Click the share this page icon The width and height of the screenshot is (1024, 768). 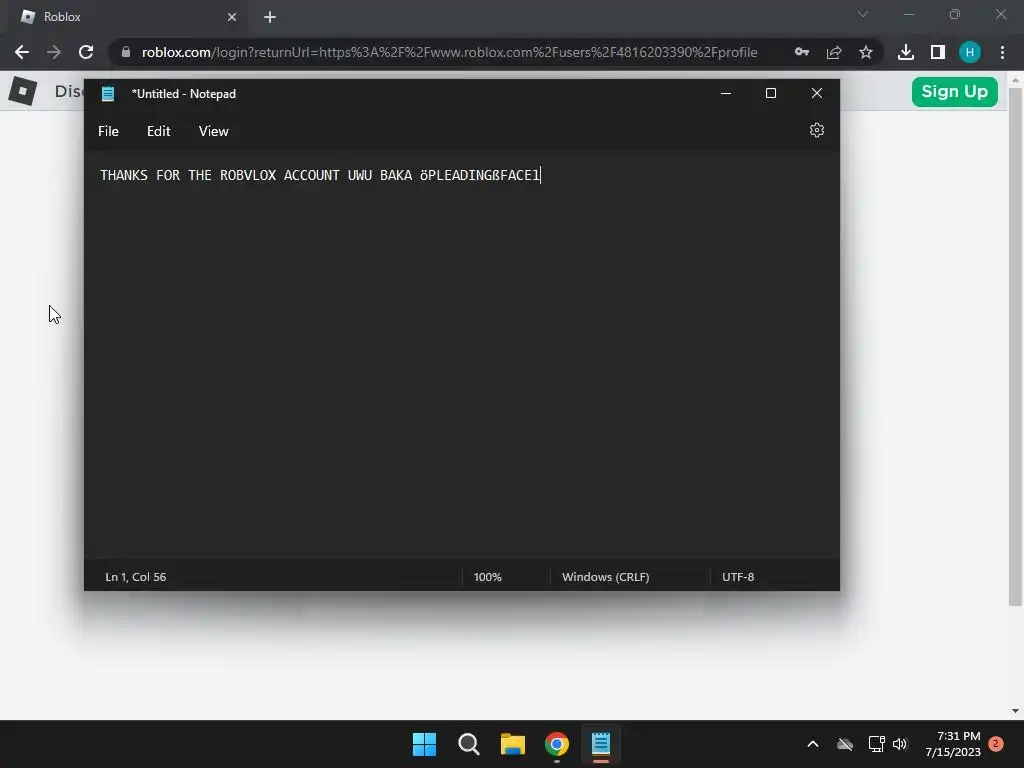pyautogui.click(x=834, y=52)
